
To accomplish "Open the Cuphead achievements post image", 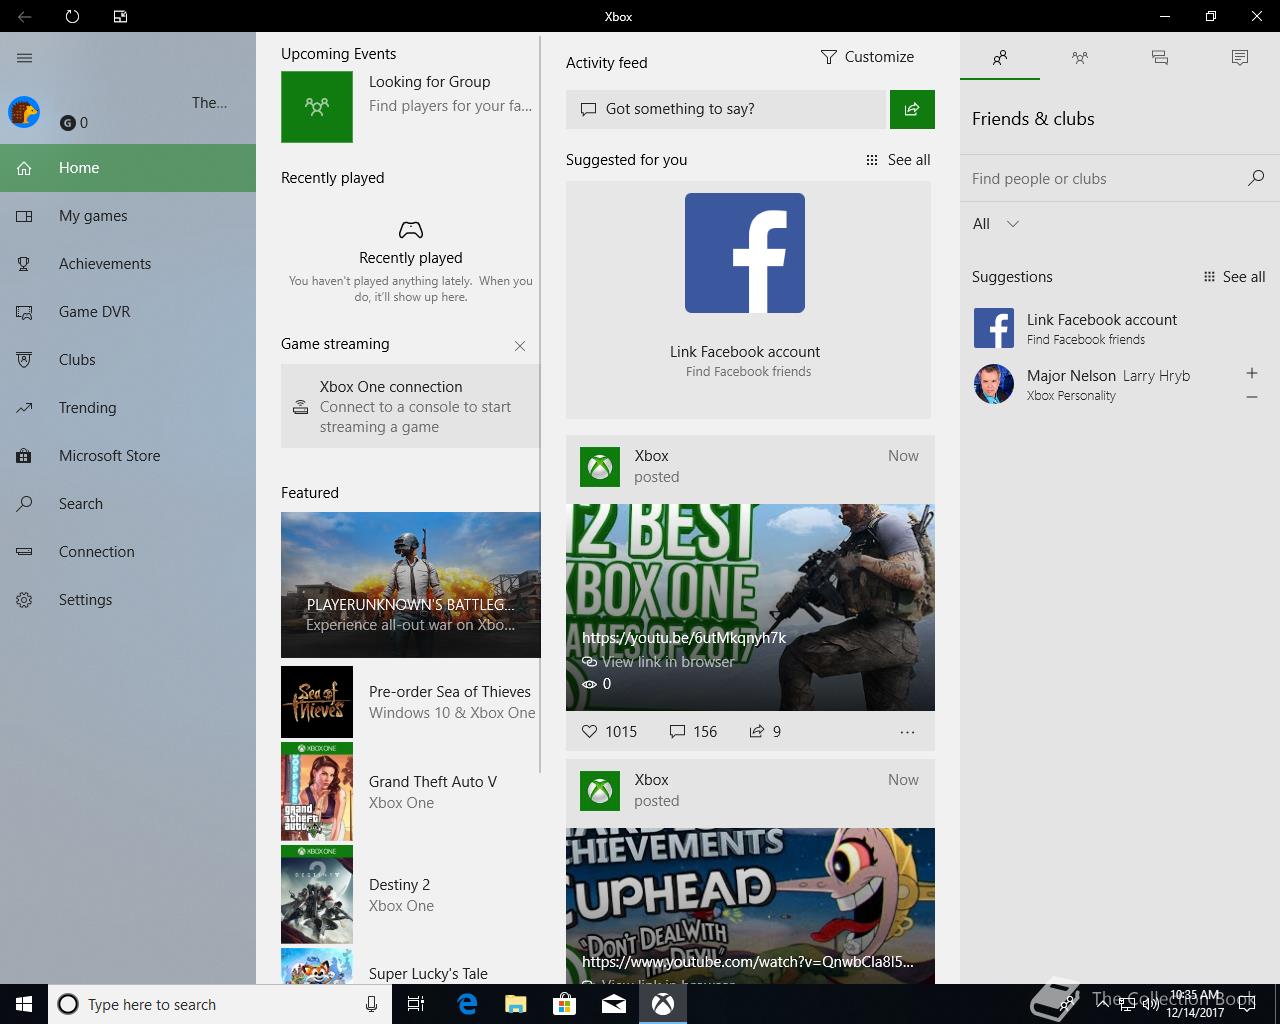I will [x=750, y=906].
